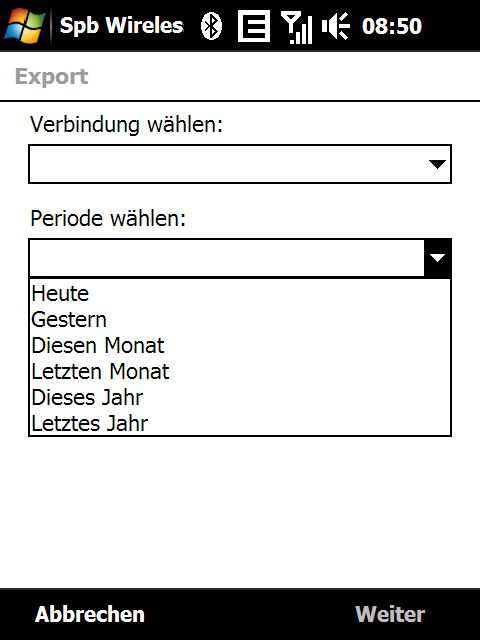Viewport: 480px width, 640px height.
Task: Tap the signal strength antenna icon
Action: (297, 27)
